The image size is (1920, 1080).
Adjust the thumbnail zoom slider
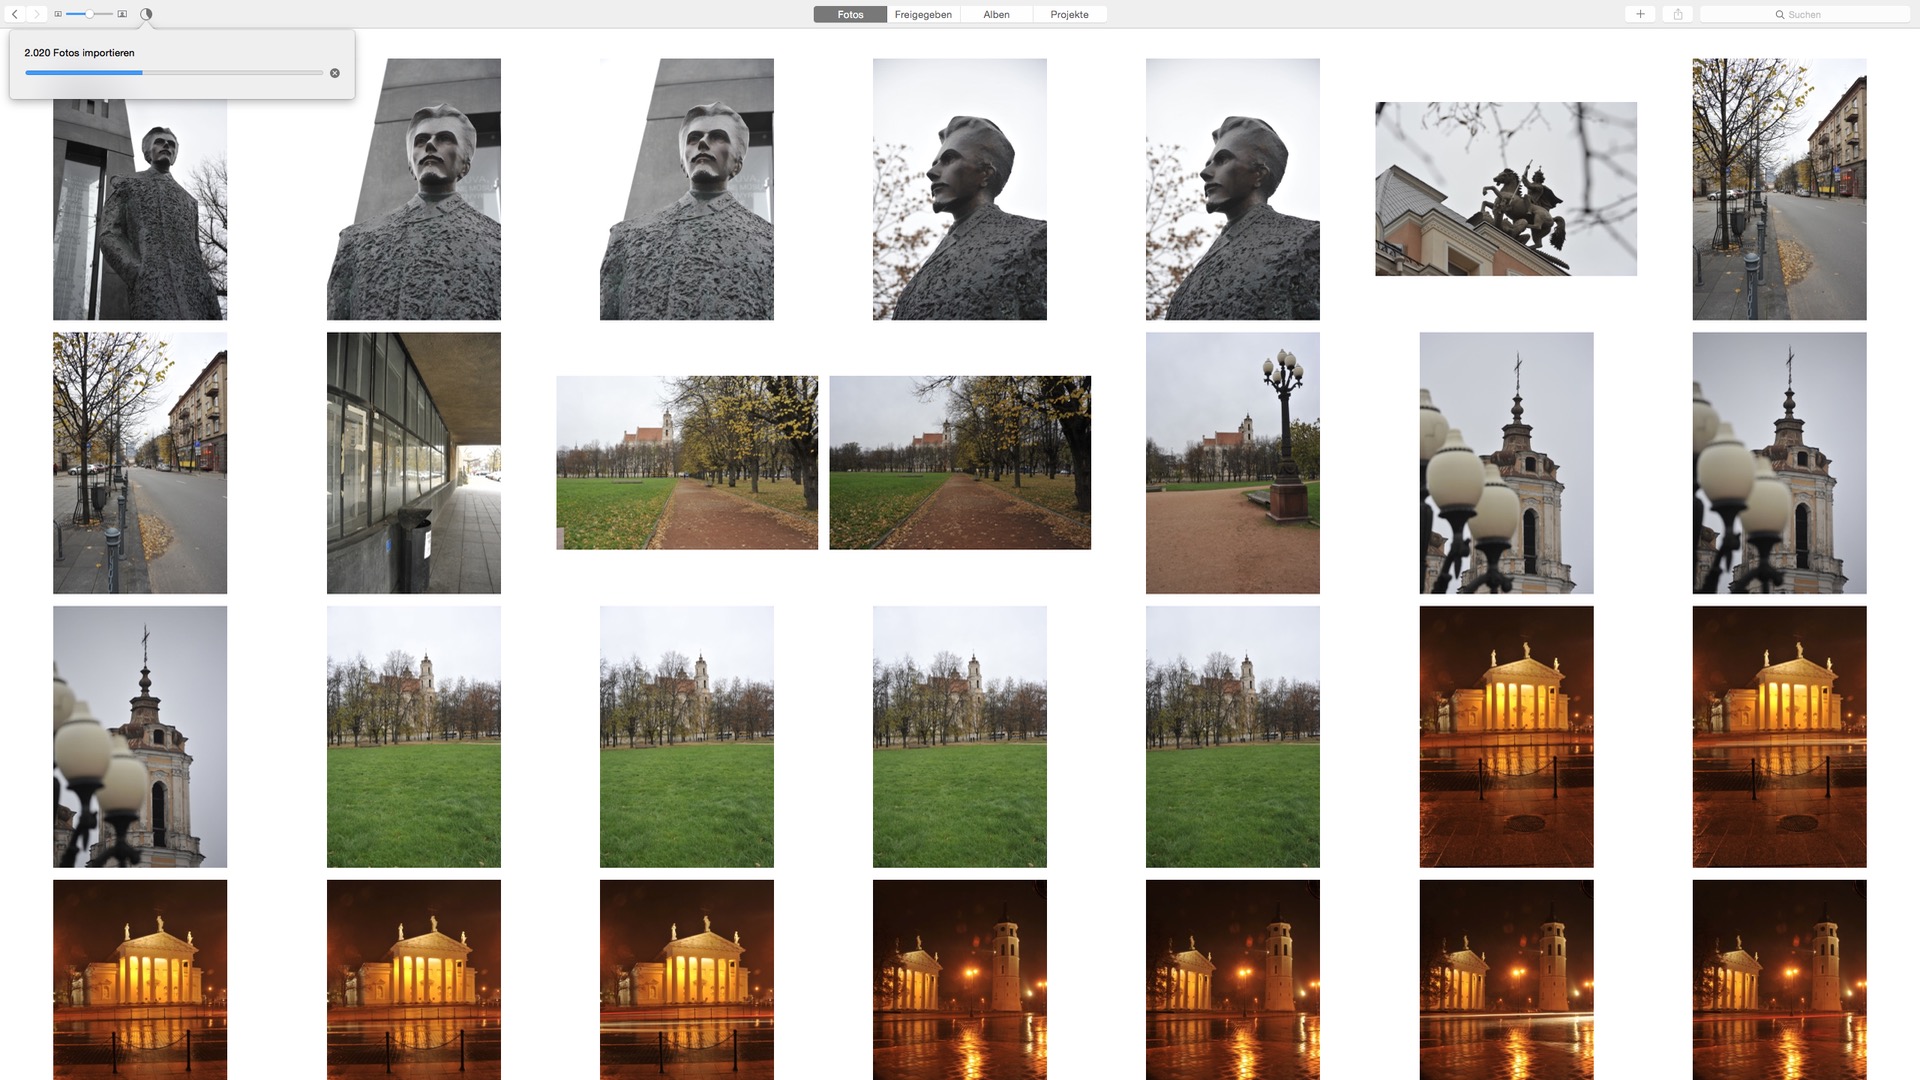pos(90,14)
